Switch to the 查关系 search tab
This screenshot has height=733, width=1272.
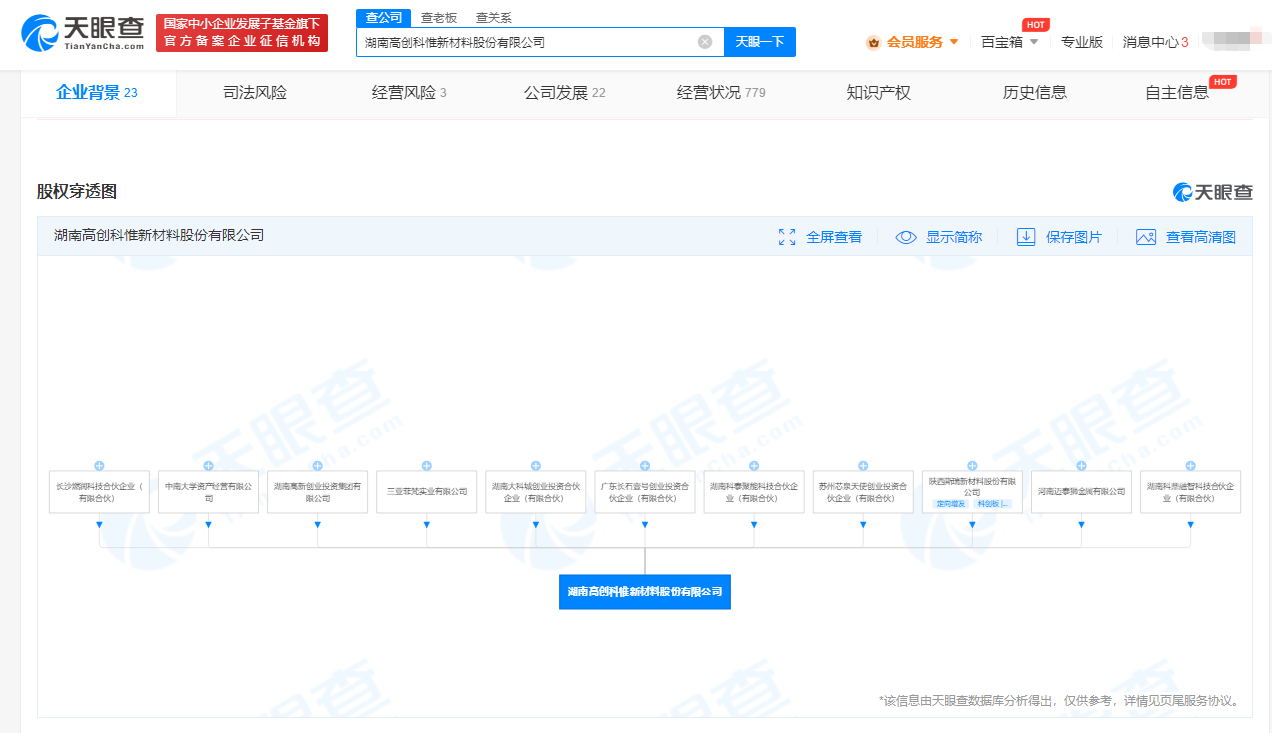(494, 17)
